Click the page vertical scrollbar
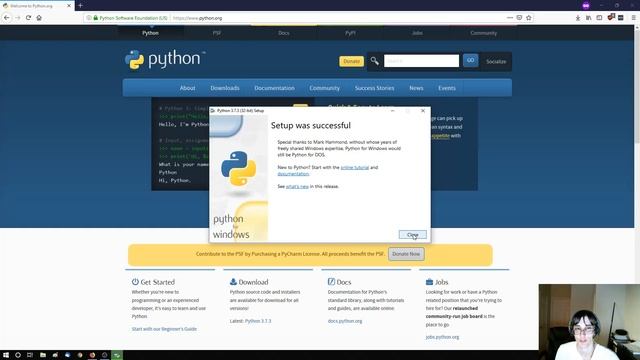Viewport: 640px width, 360px height. (x=637, y=188)
